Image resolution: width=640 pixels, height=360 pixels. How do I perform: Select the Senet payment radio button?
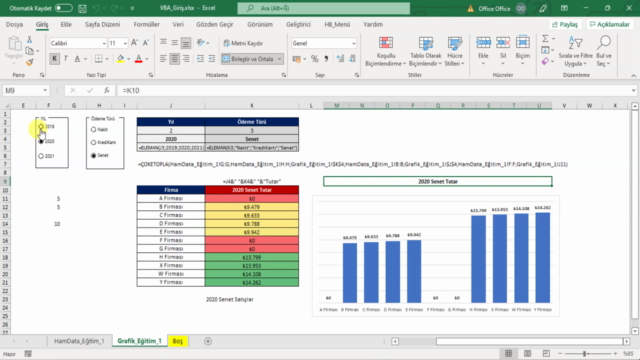(x=93, y=156)
